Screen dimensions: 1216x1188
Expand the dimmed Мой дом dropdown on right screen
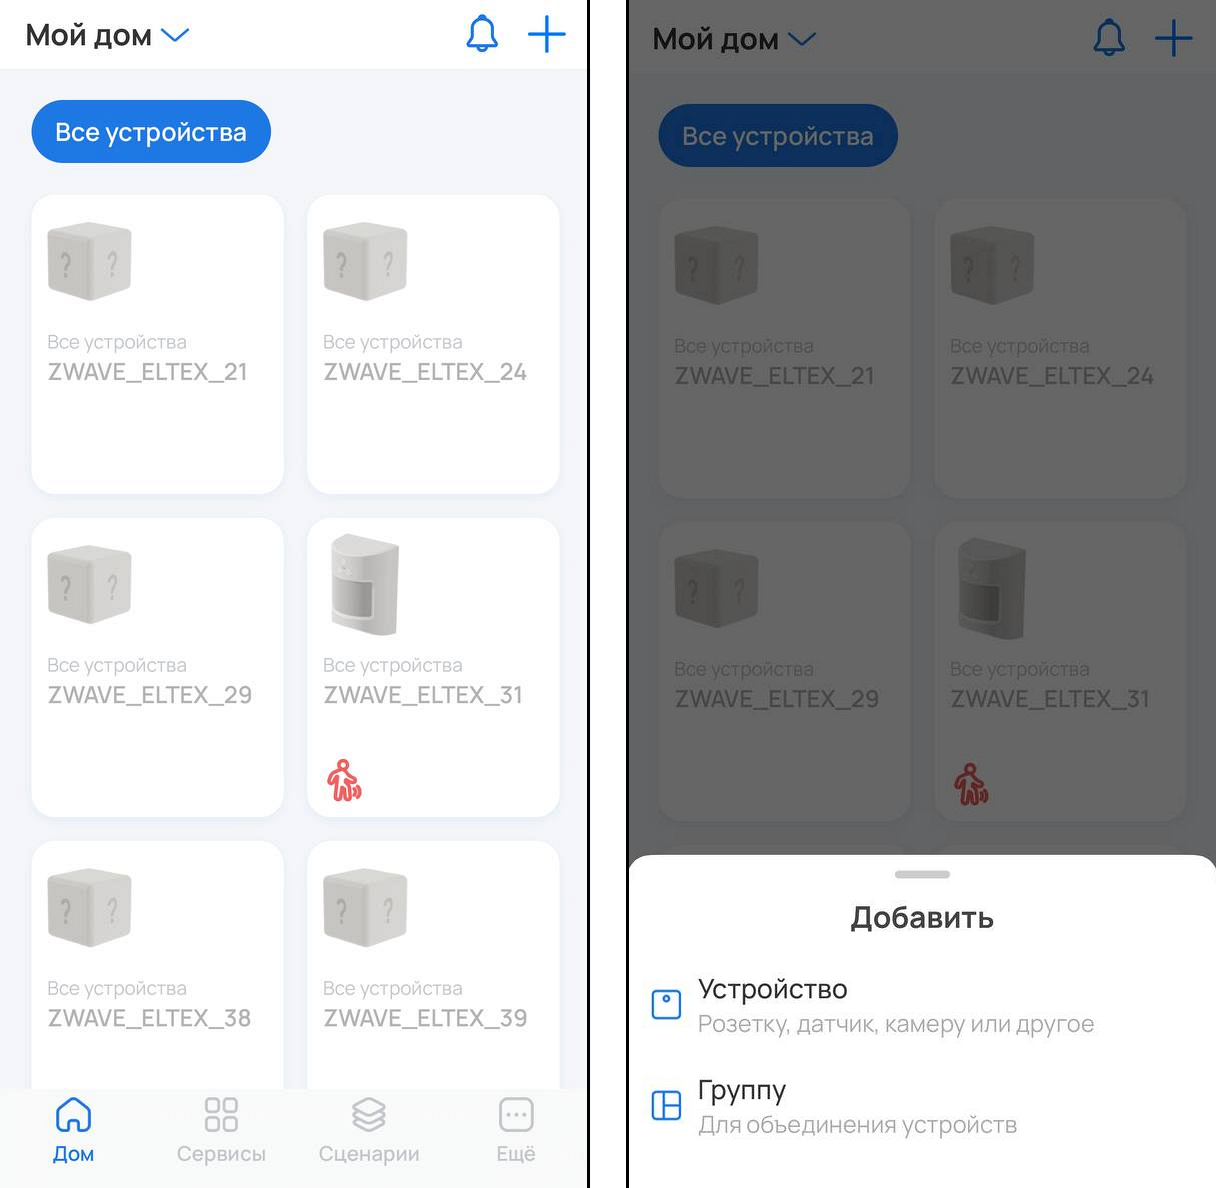(x=734, y=39)
